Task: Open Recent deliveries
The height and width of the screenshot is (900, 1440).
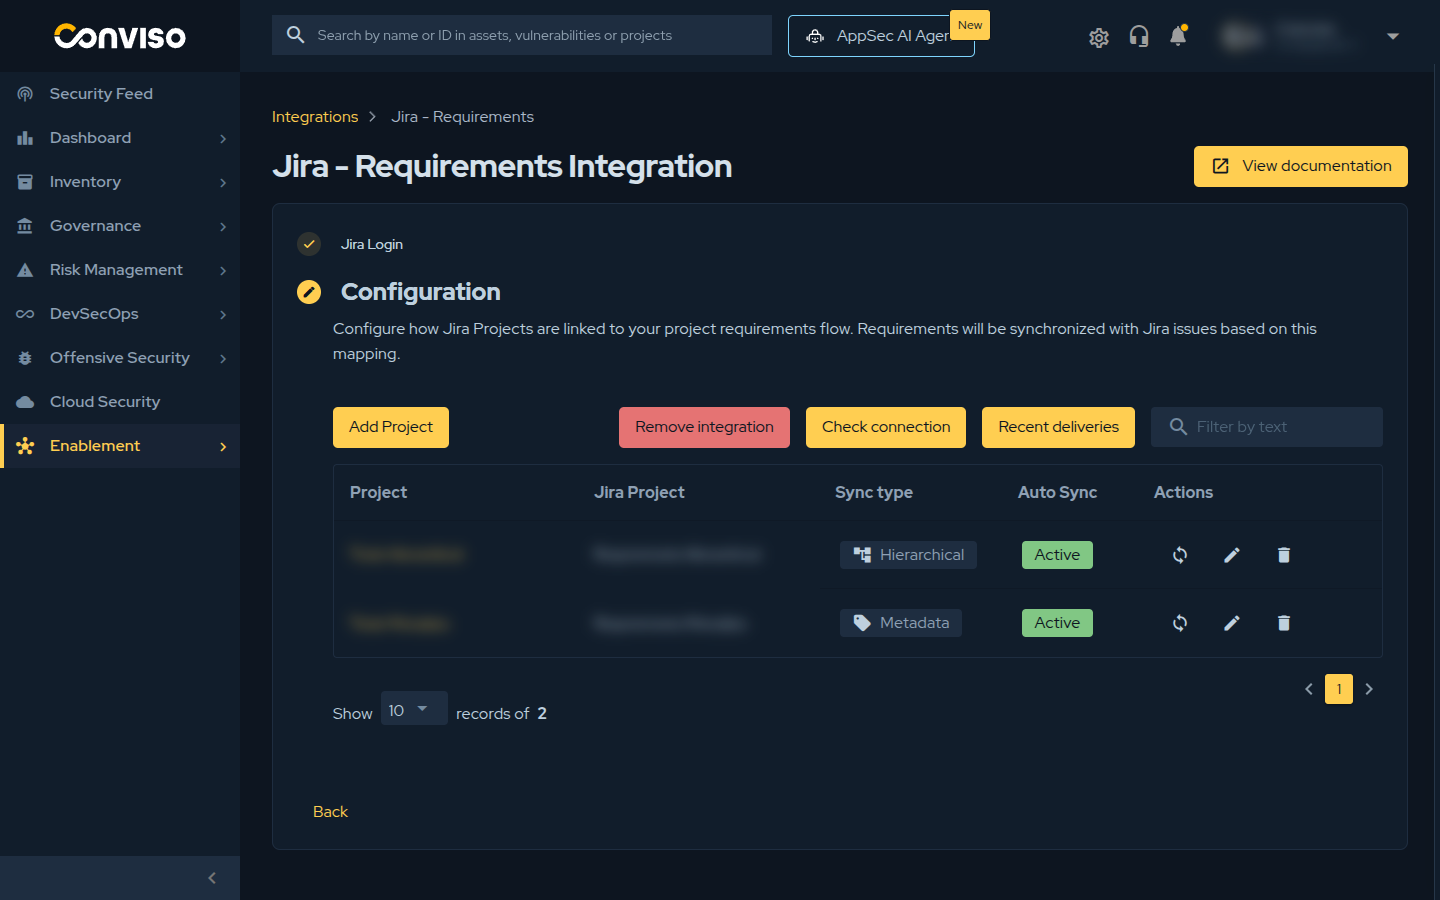Action: 1058,427
